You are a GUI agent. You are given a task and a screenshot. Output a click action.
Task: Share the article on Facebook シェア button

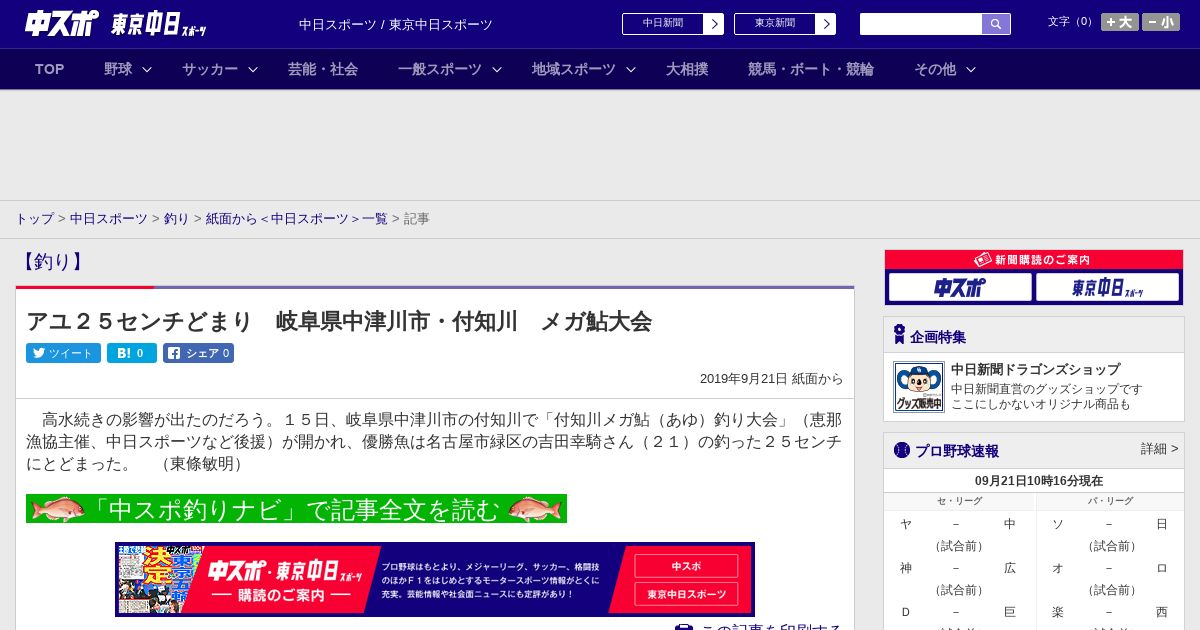coord(199,353)
